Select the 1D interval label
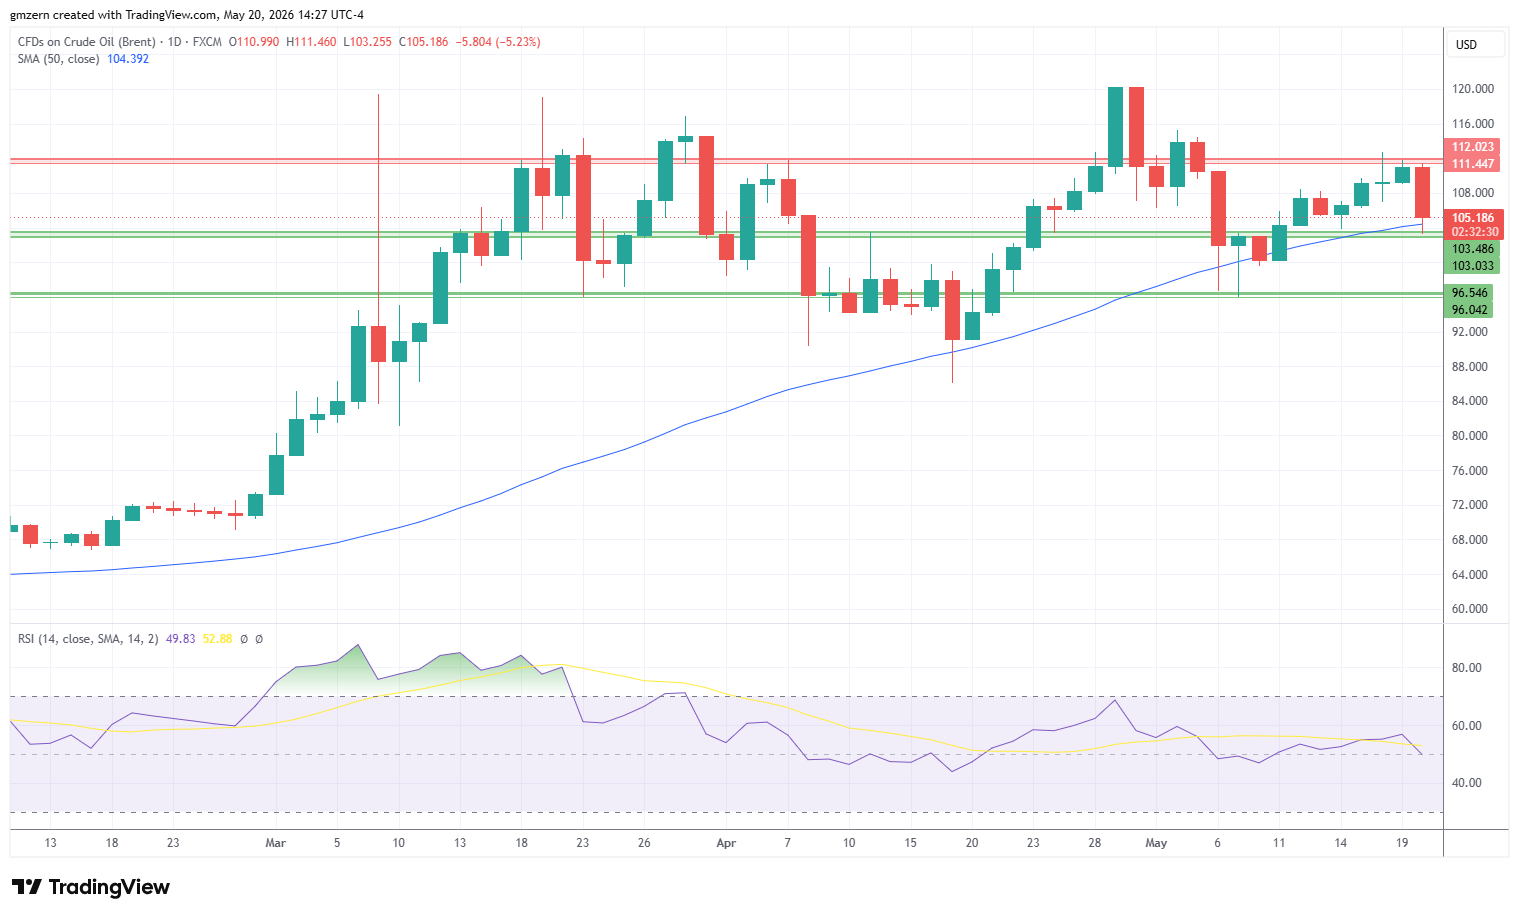Image resolution: width=1519 pixels, height=917 pixels. 174,42
